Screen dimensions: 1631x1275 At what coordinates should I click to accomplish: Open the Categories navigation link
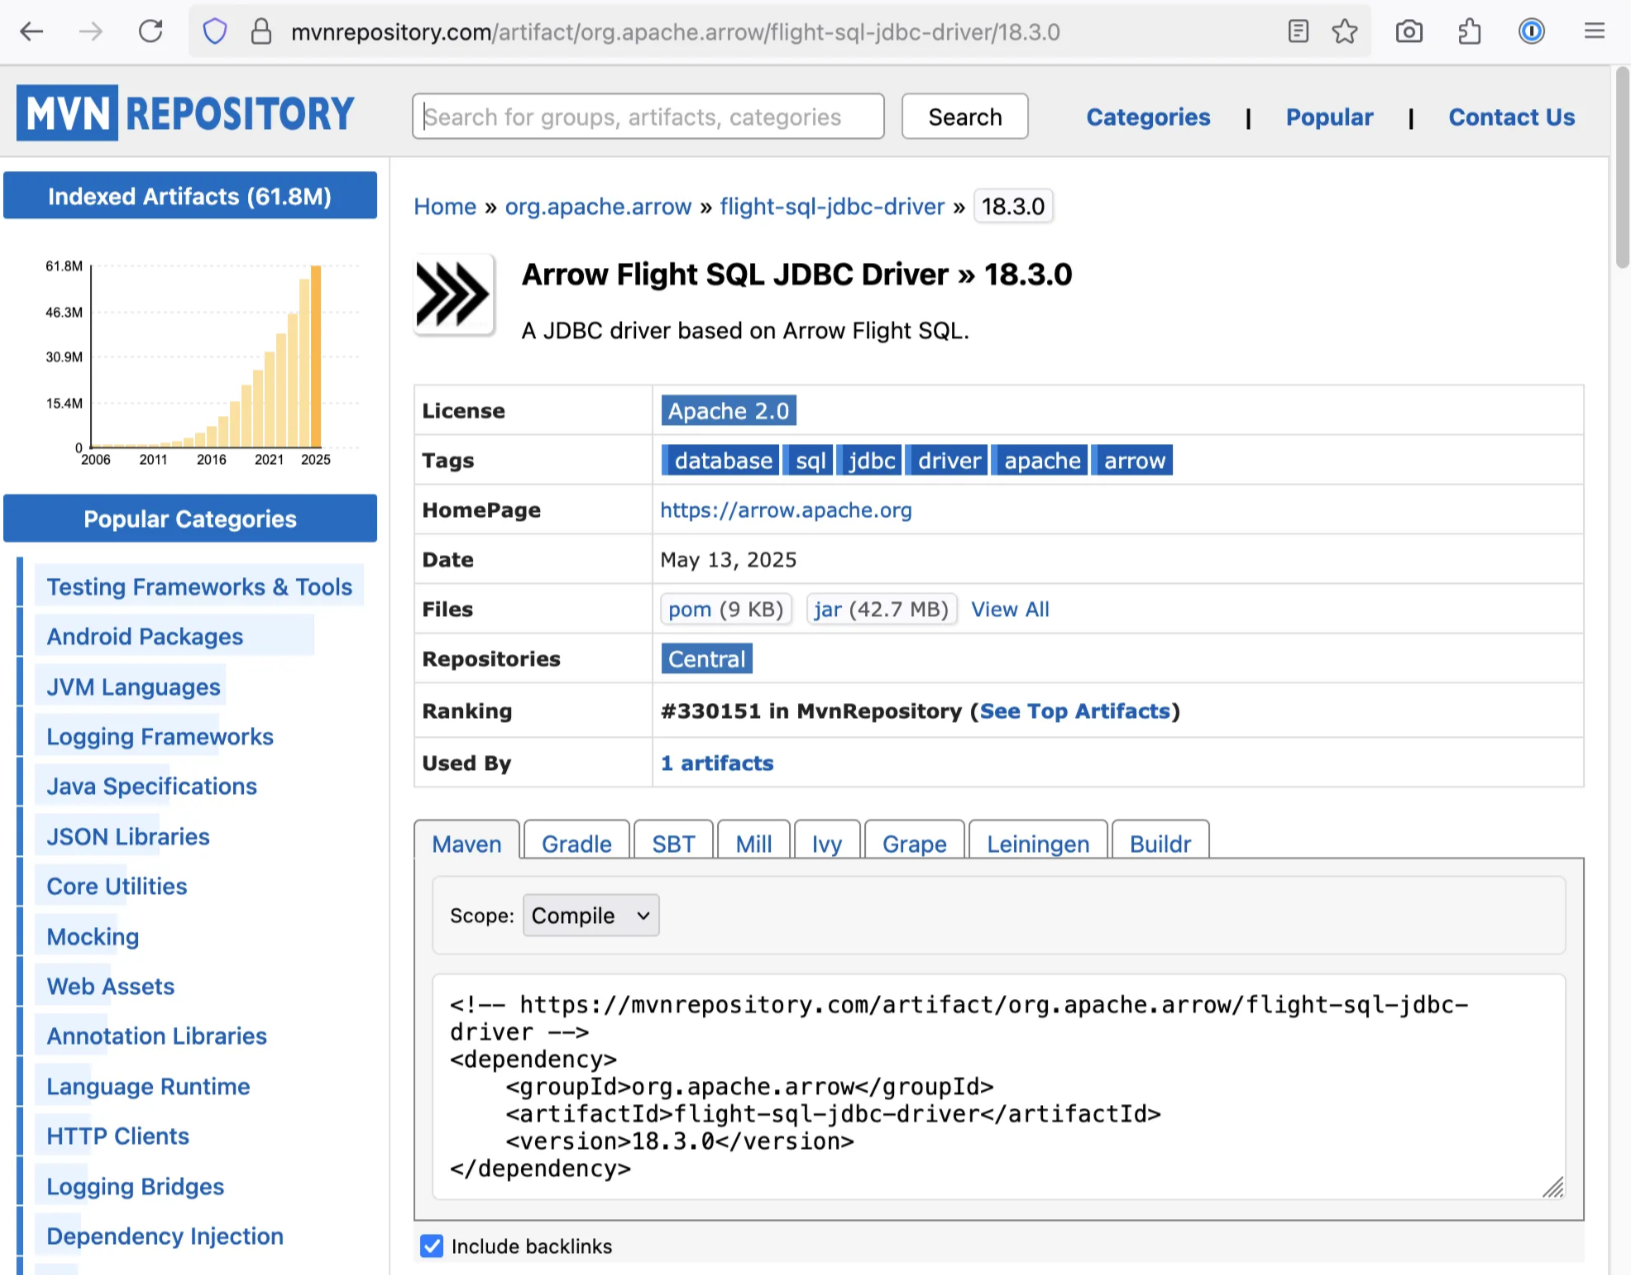[x=1148, y=117]
